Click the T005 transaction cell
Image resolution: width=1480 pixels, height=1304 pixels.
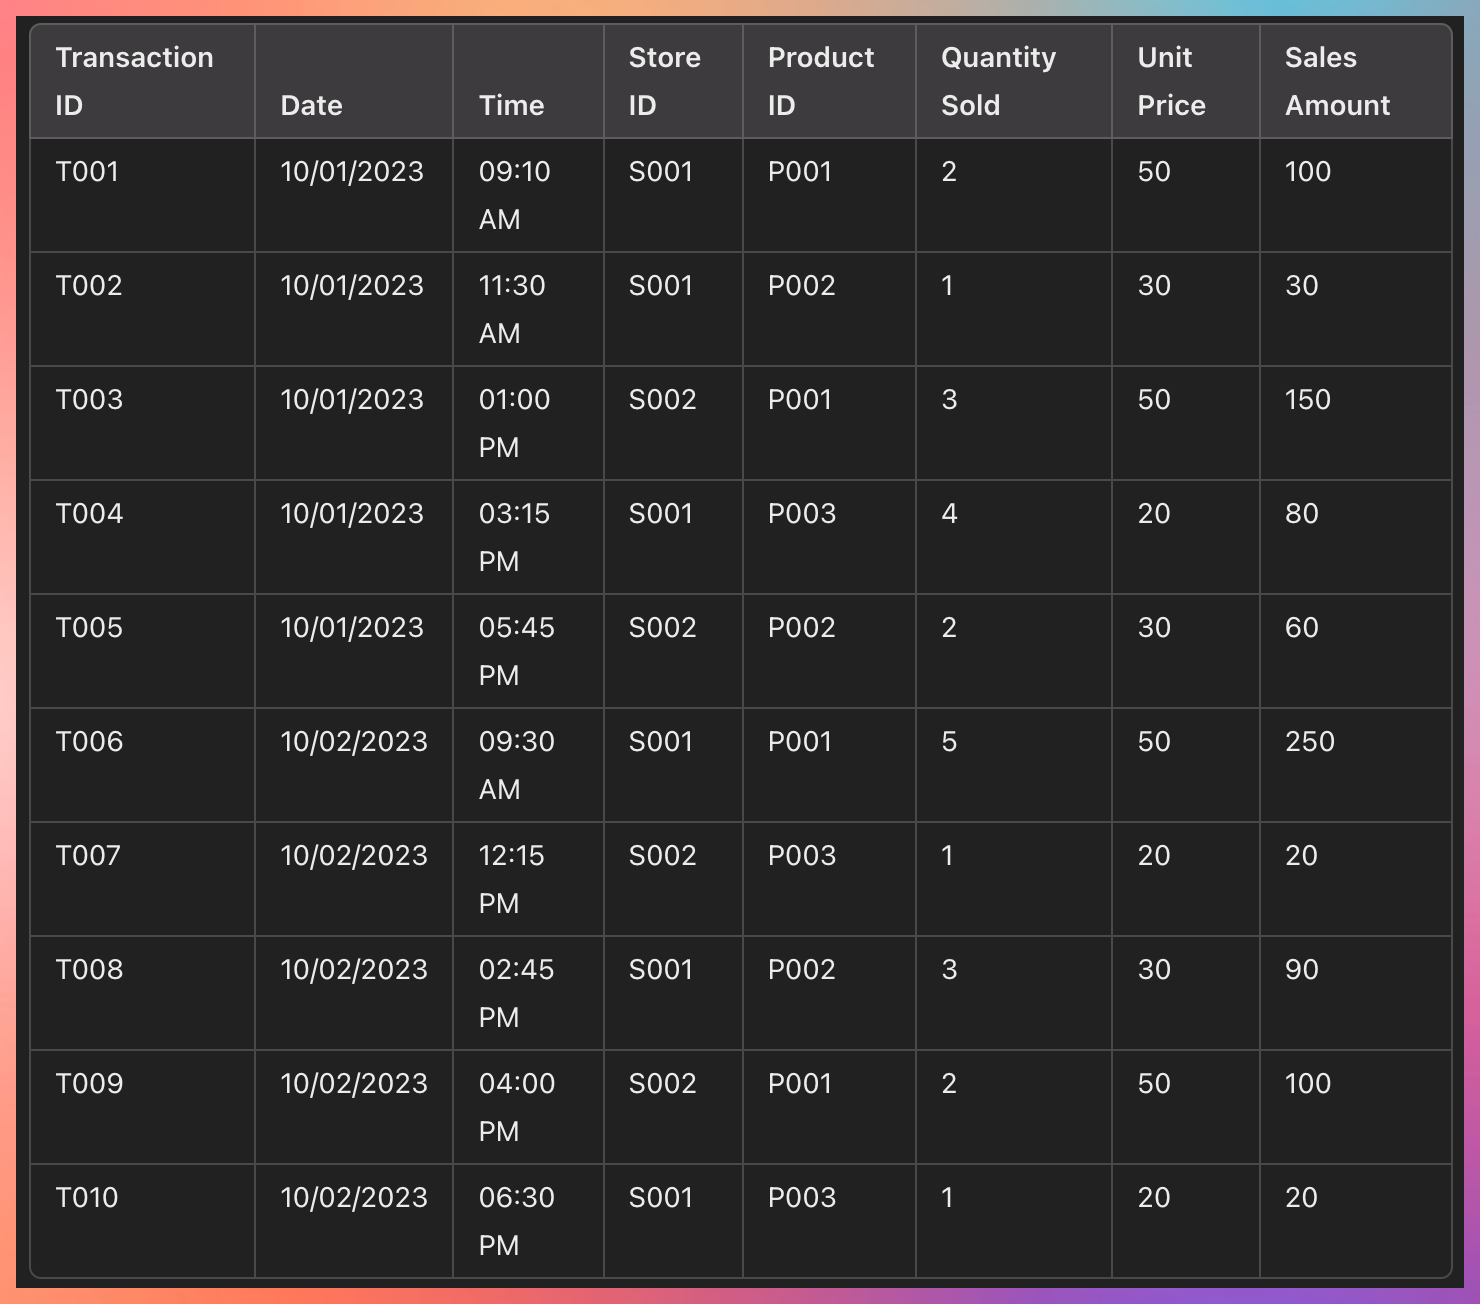coord(89,628)
